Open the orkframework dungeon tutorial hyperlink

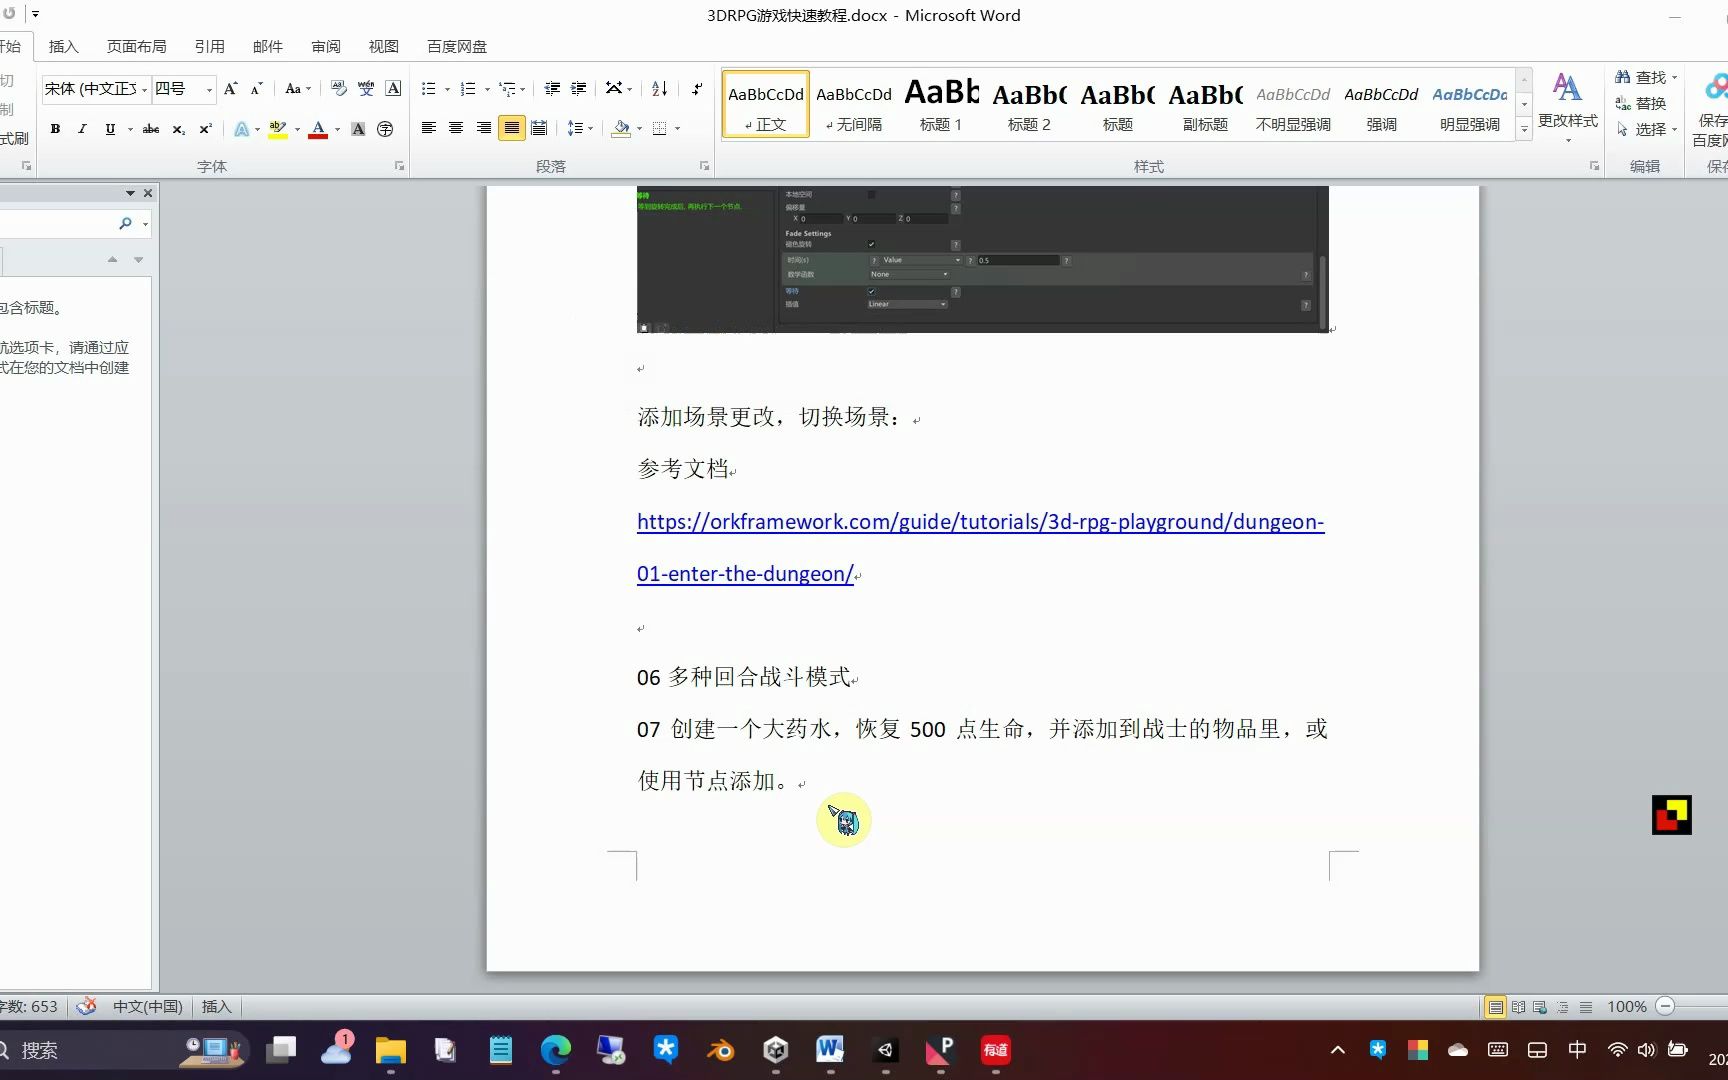980,521
